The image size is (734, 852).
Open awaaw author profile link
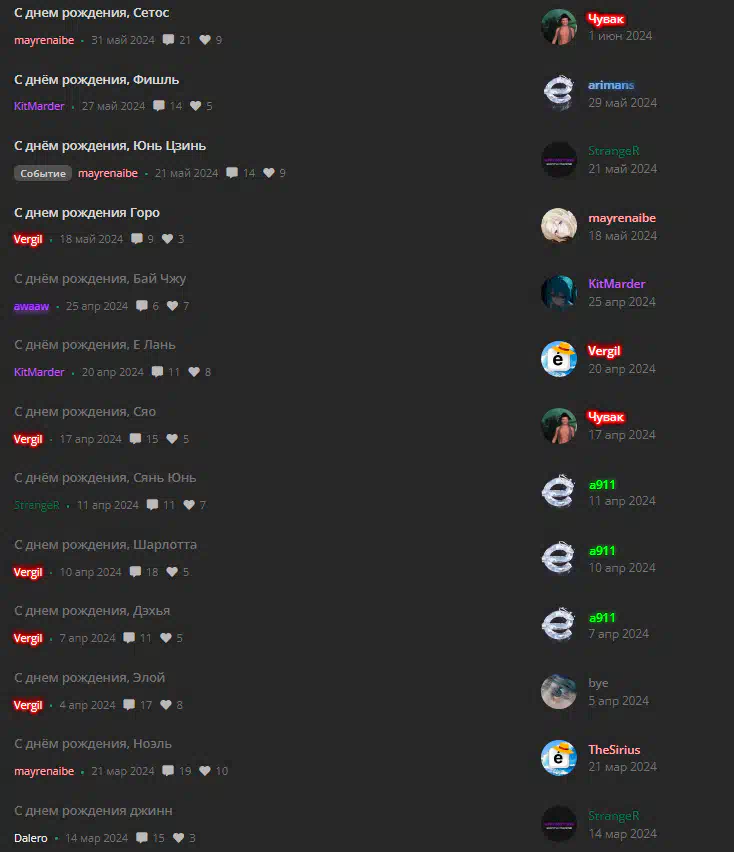[32, 306]
